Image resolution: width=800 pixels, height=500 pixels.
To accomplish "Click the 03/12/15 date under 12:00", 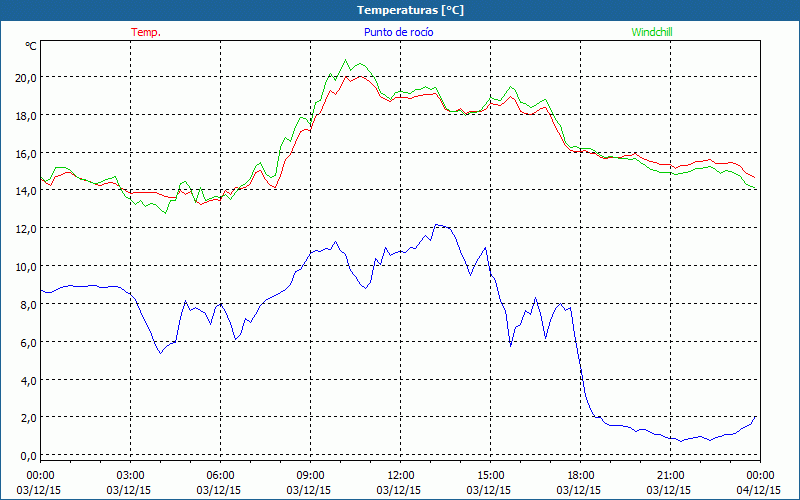I will click(399, 490).
